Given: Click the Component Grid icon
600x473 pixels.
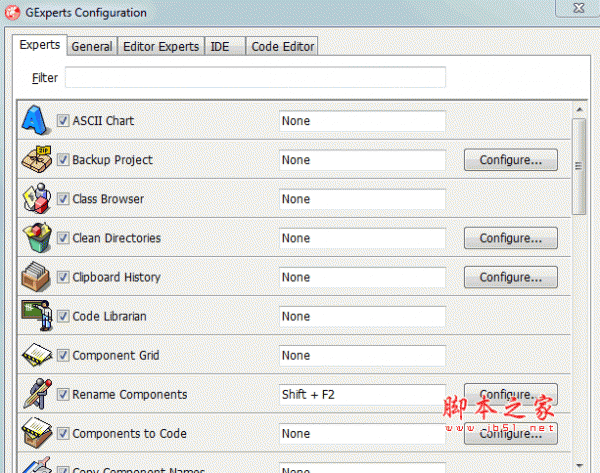Looking at the screenshot, I should [37, 355].
